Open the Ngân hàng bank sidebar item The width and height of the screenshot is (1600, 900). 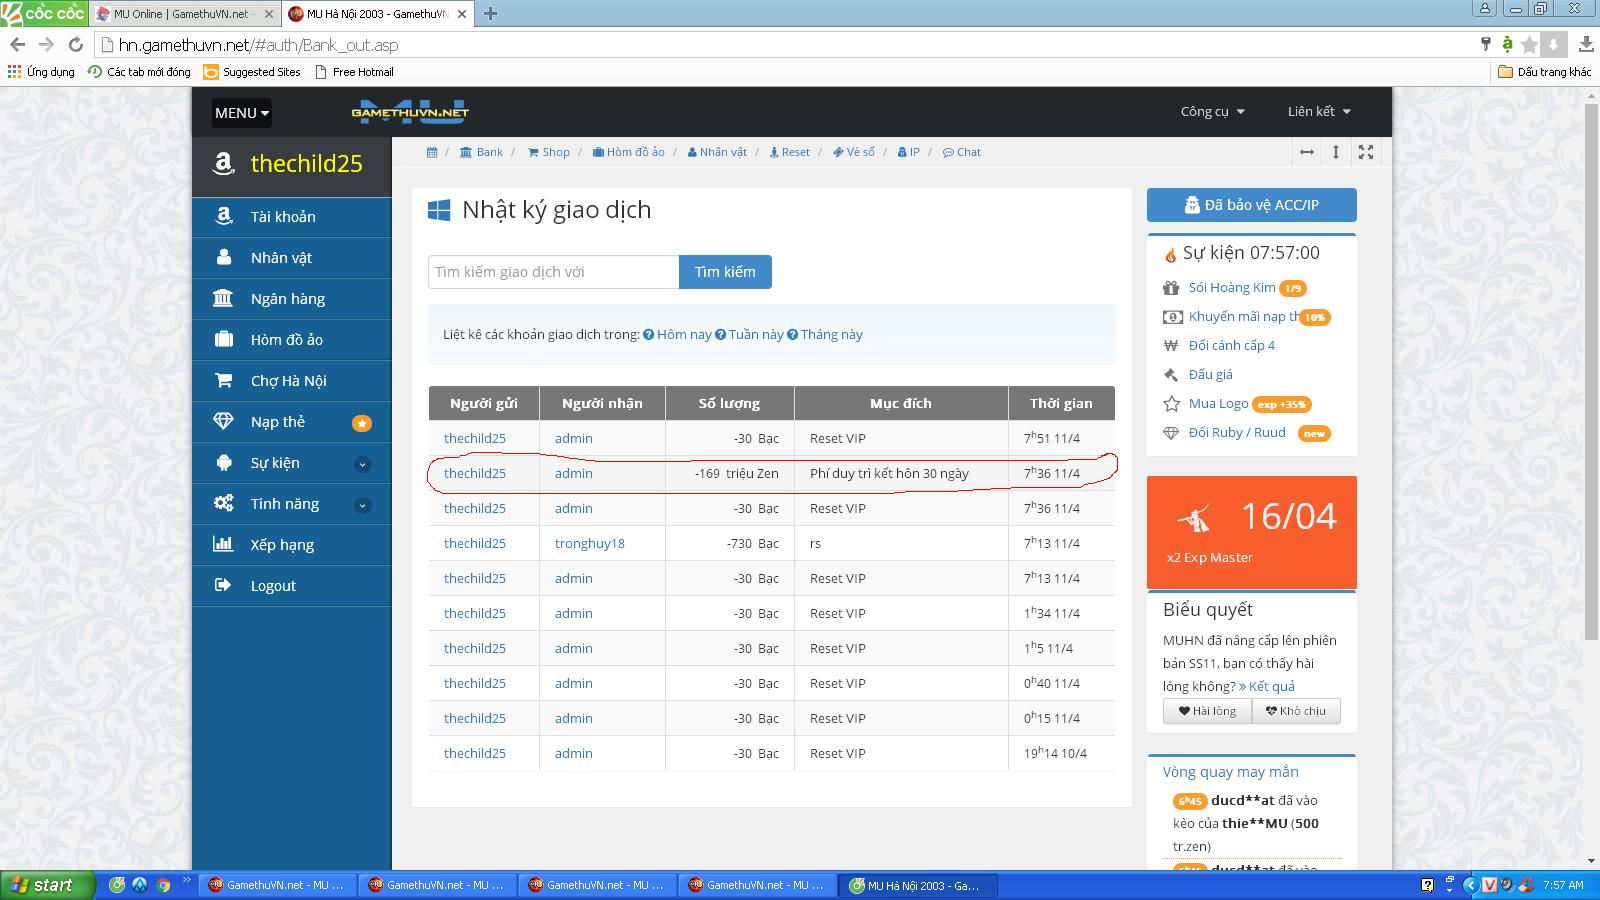(x=288, y=299)
